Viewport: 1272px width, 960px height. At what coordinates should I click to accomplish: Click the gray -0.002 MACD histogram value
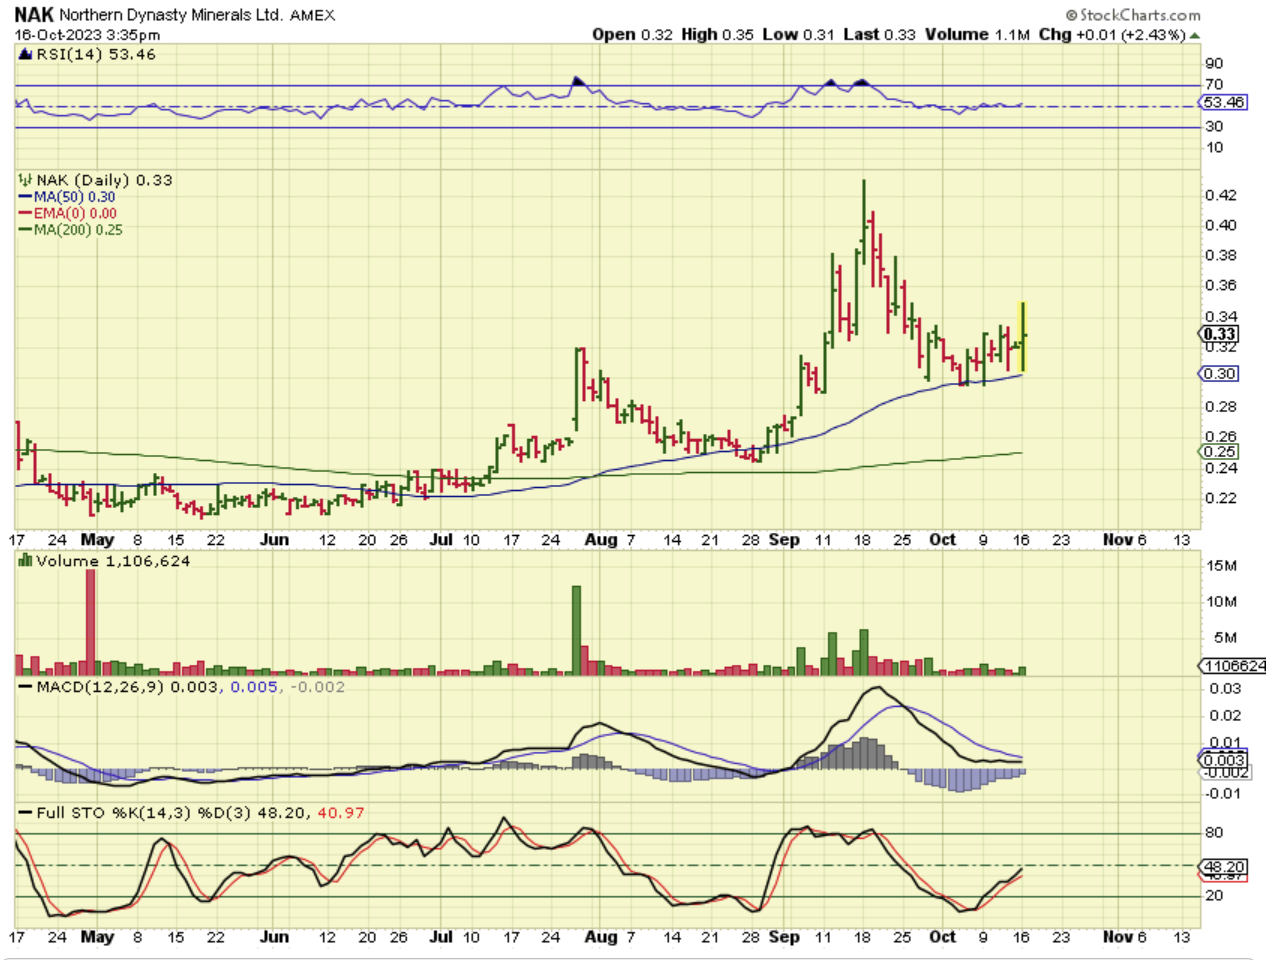coord(317,687)
